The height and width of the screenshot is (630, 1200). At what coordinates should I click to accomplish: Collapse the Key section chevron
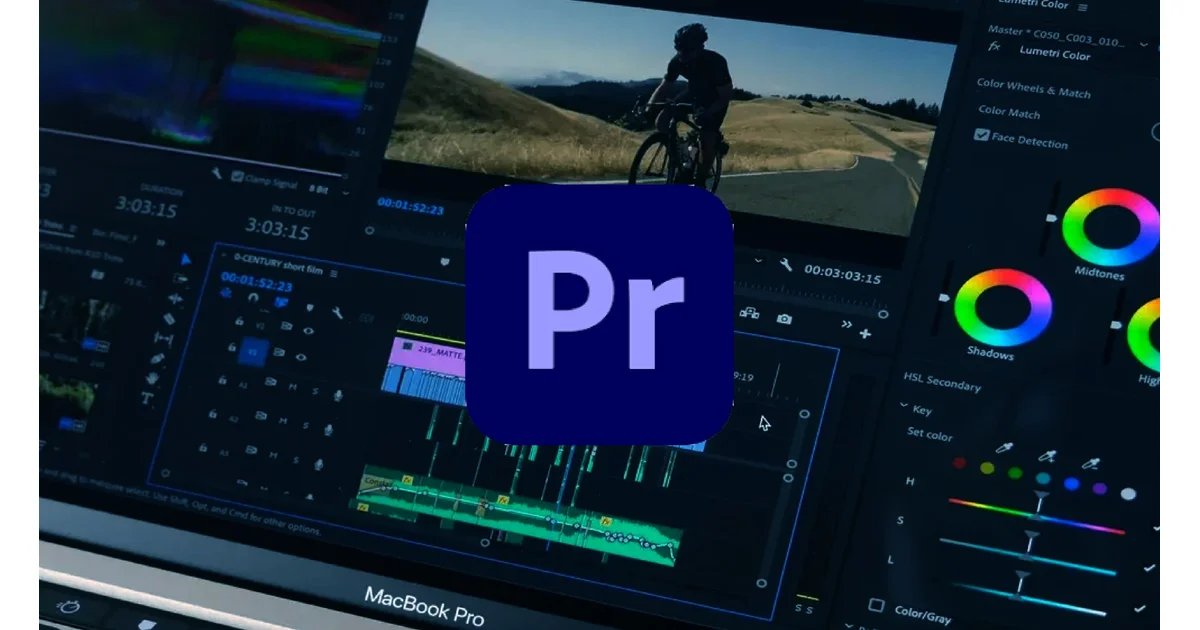pos(903,404)
